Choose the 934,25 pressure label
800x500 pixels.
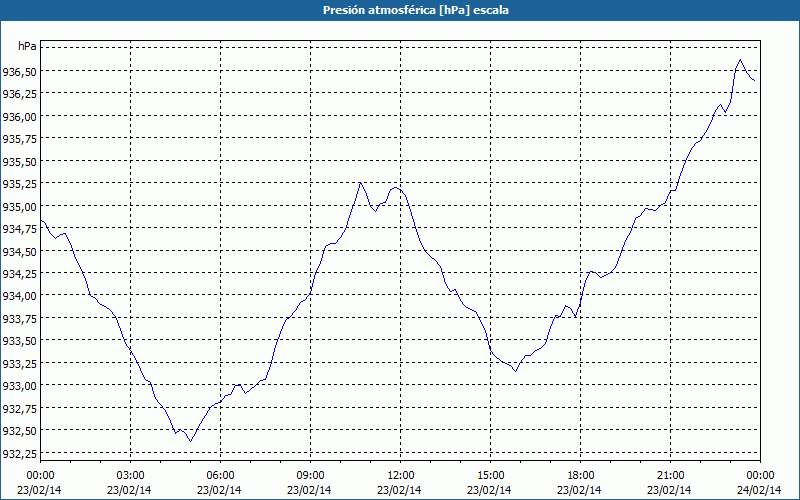tap(19, 274)
